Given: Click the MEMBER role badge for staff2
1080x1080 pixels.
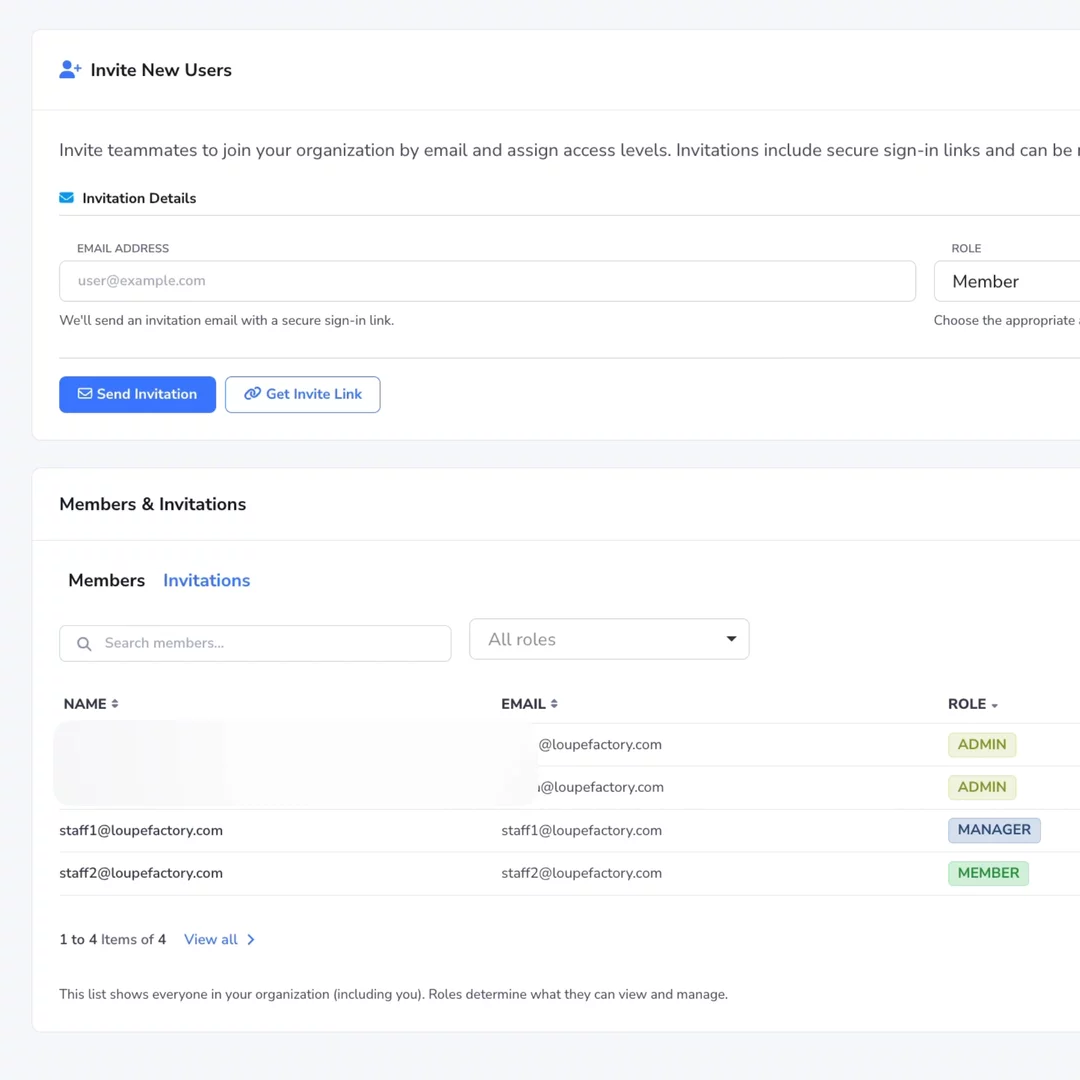Looking at the screenshot, I should click(988, 873).
